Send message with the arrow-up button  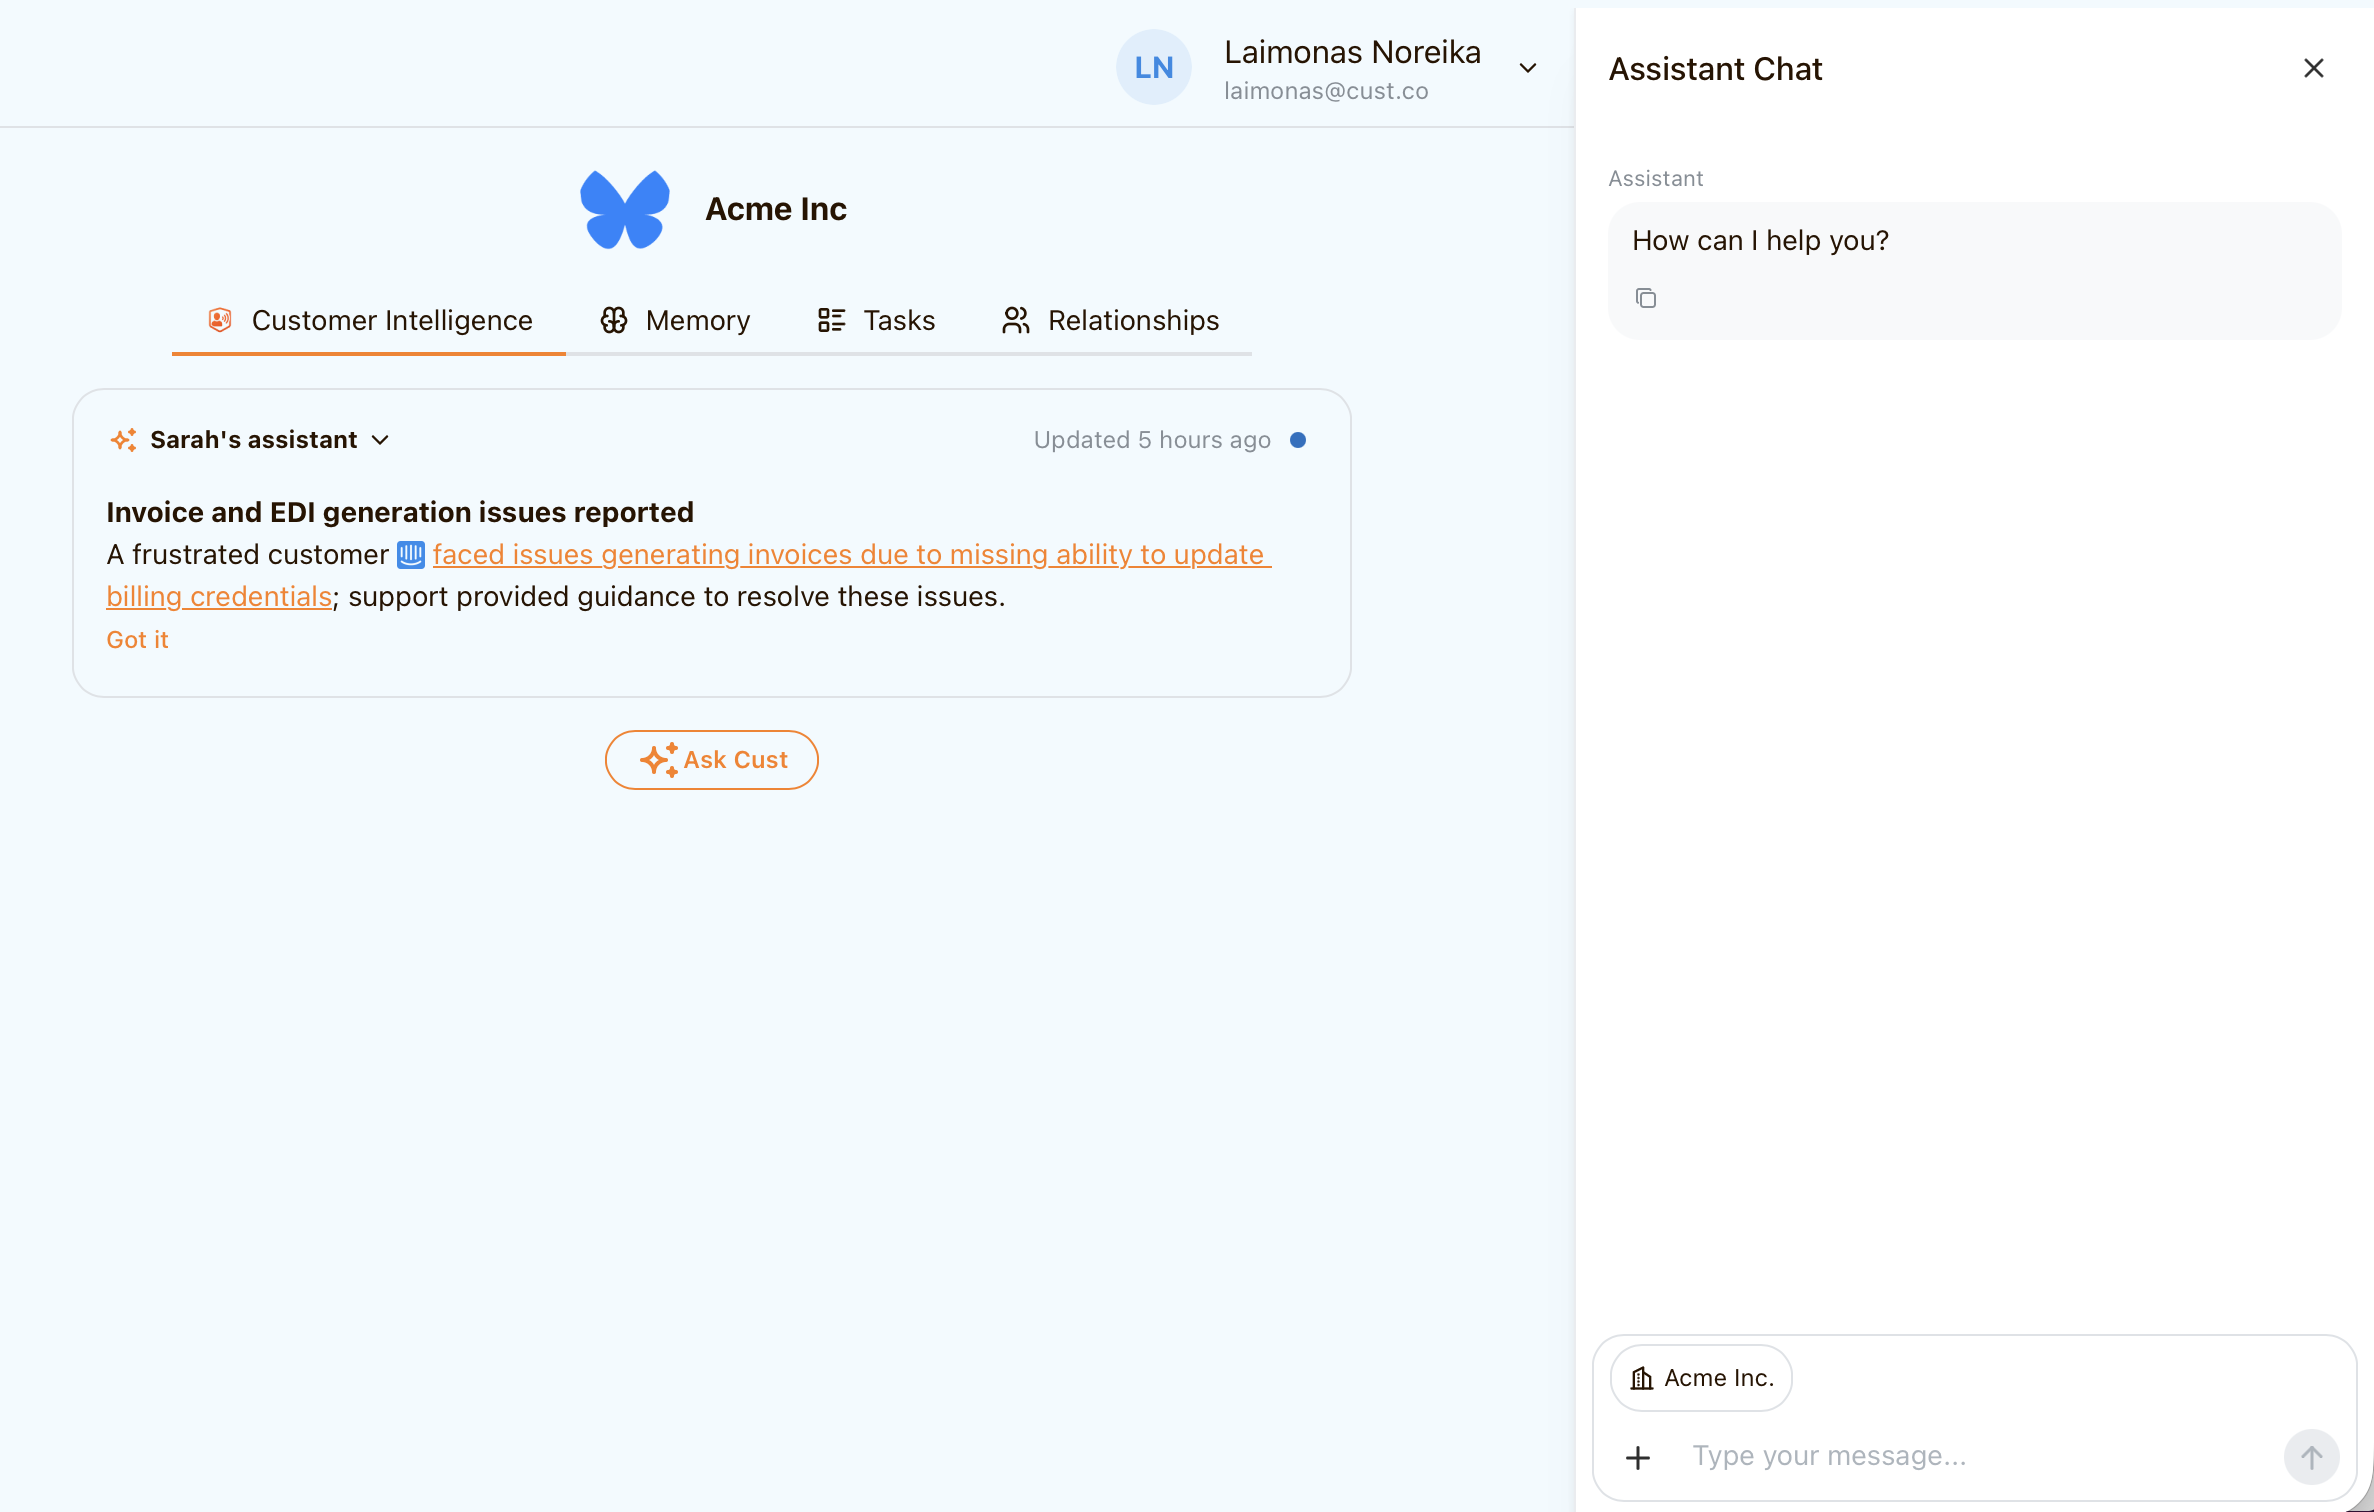(x=2310, y=1457)
